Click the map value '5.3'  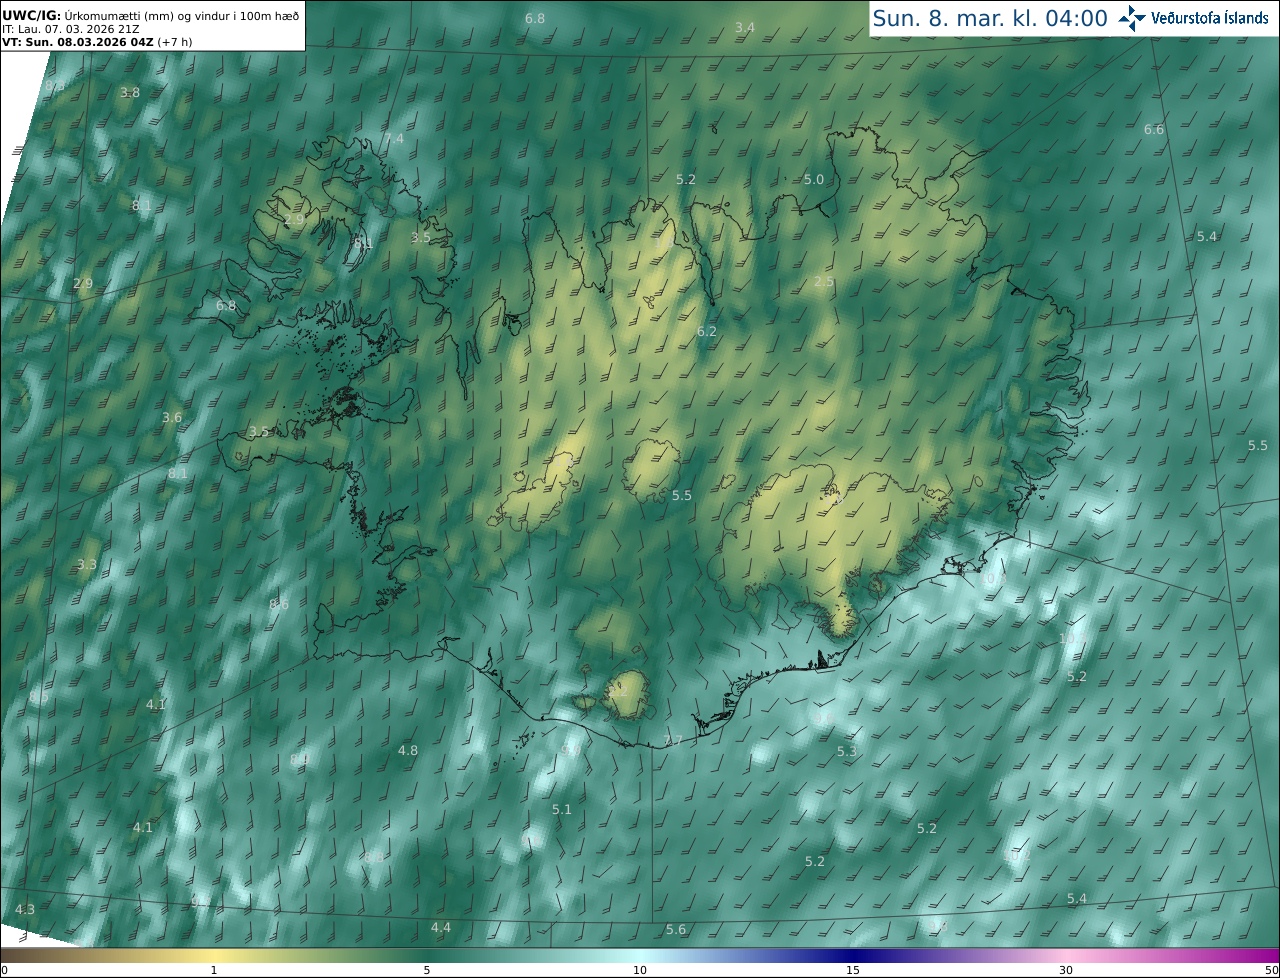(847, 751)
